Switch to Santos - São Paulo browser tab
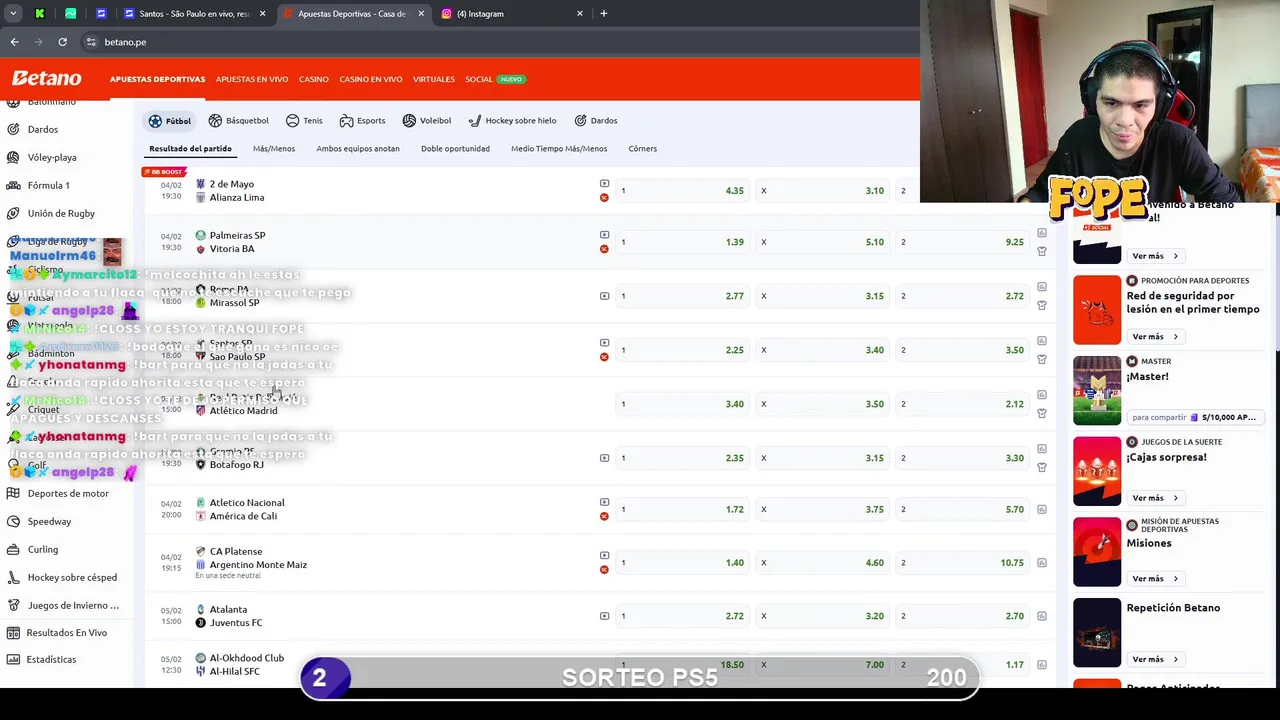Screen dimensions: 1280x720 pyautogui.click(x=195, y=13)
